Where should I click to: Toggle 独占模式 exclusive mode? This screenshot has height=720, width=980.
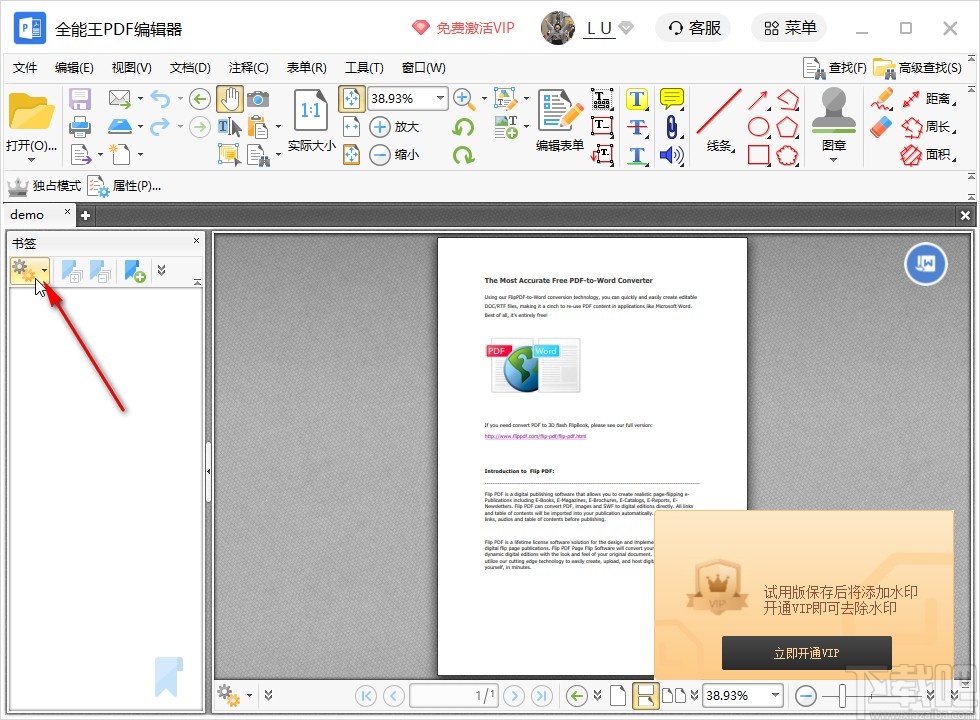pyautogui.click(x=44, y=186)
